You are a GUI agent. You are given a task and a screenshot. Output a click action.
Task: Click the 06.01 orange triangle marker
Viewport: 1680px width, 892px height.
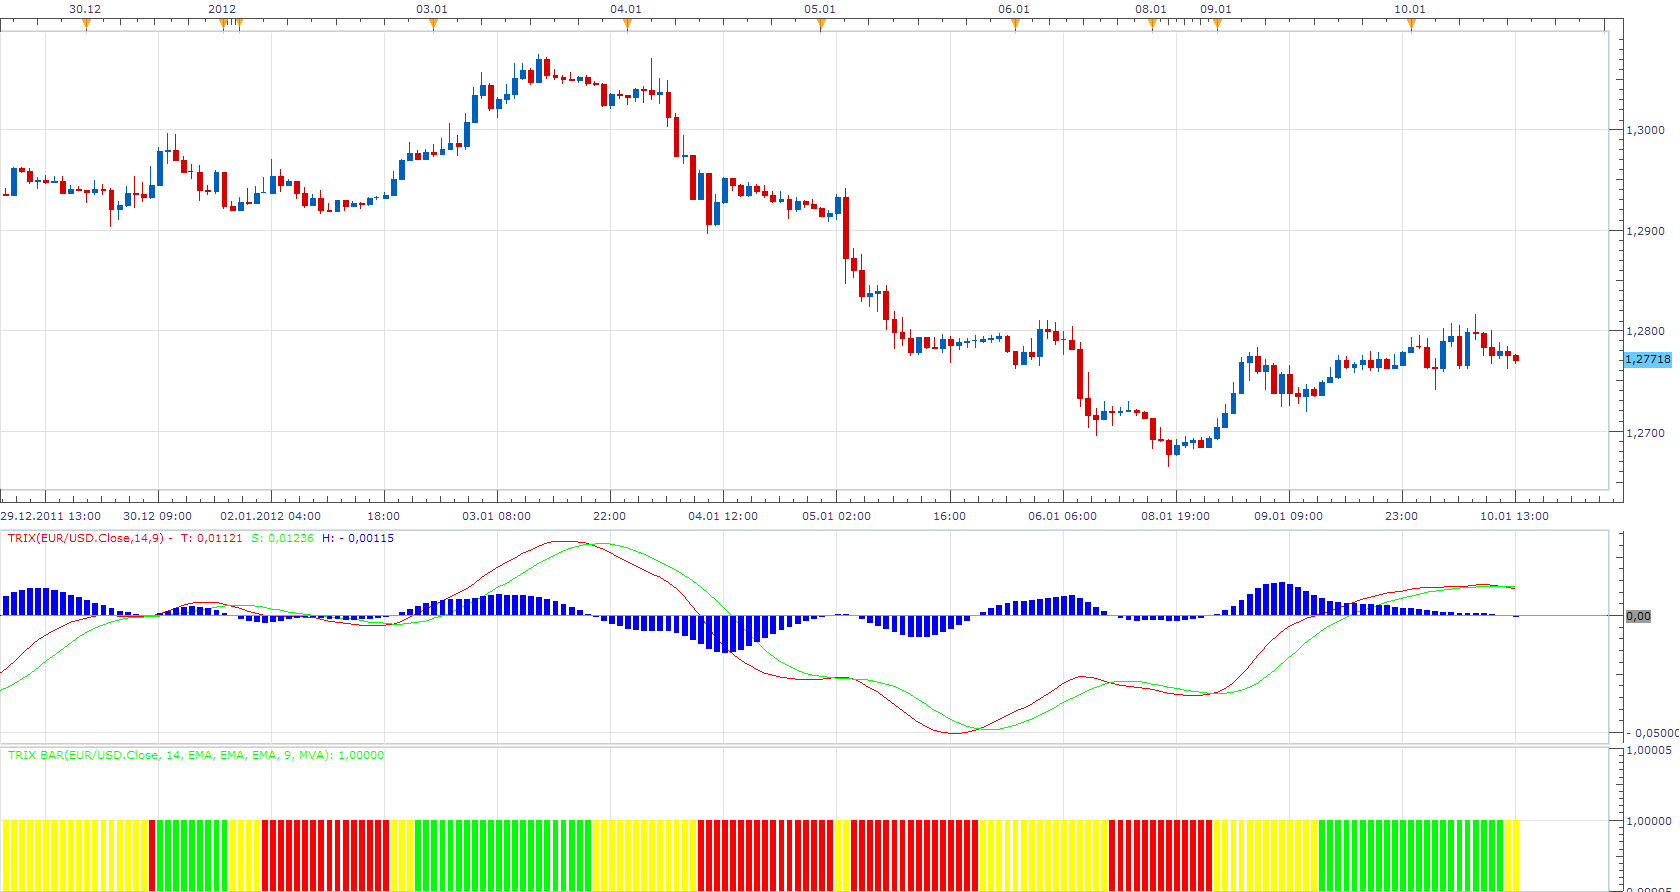pyautogui.click(x=1015, y=25)
